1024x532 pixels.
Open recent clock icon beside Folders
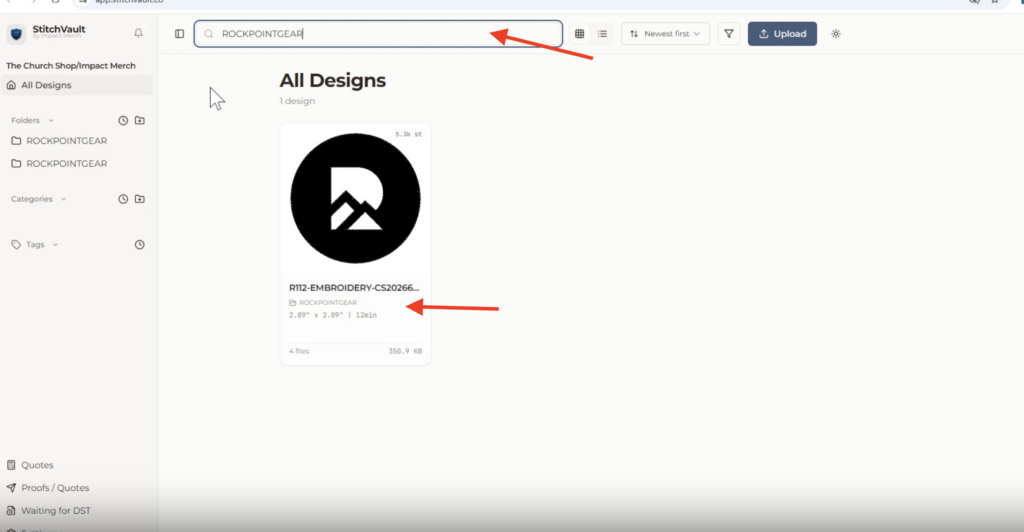click(x=123, y=120)
